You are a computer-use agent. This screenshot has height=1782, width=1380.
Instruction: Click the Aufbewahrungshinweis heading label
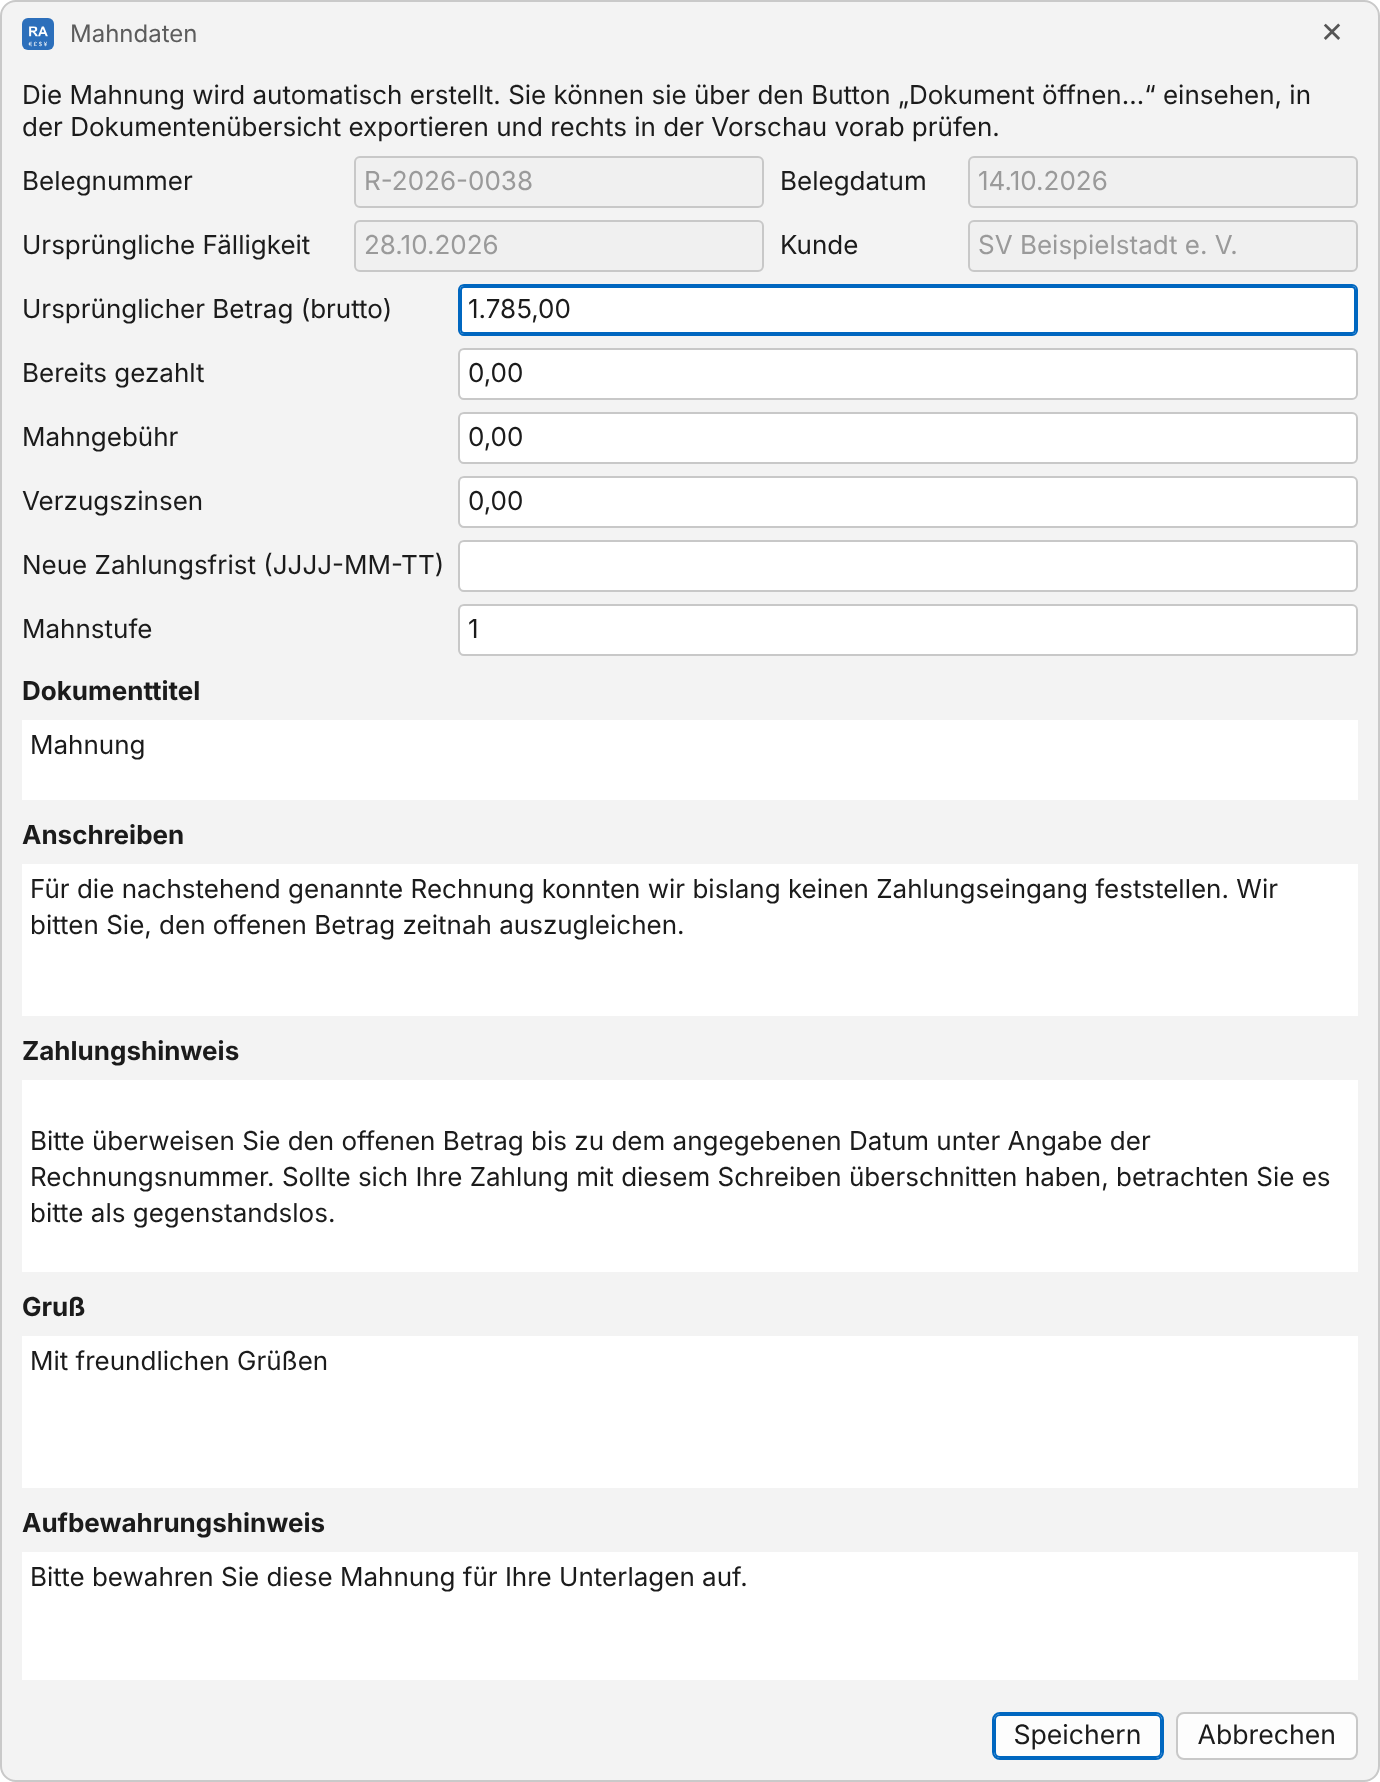pyautogui.click(x=174, y=1523)
